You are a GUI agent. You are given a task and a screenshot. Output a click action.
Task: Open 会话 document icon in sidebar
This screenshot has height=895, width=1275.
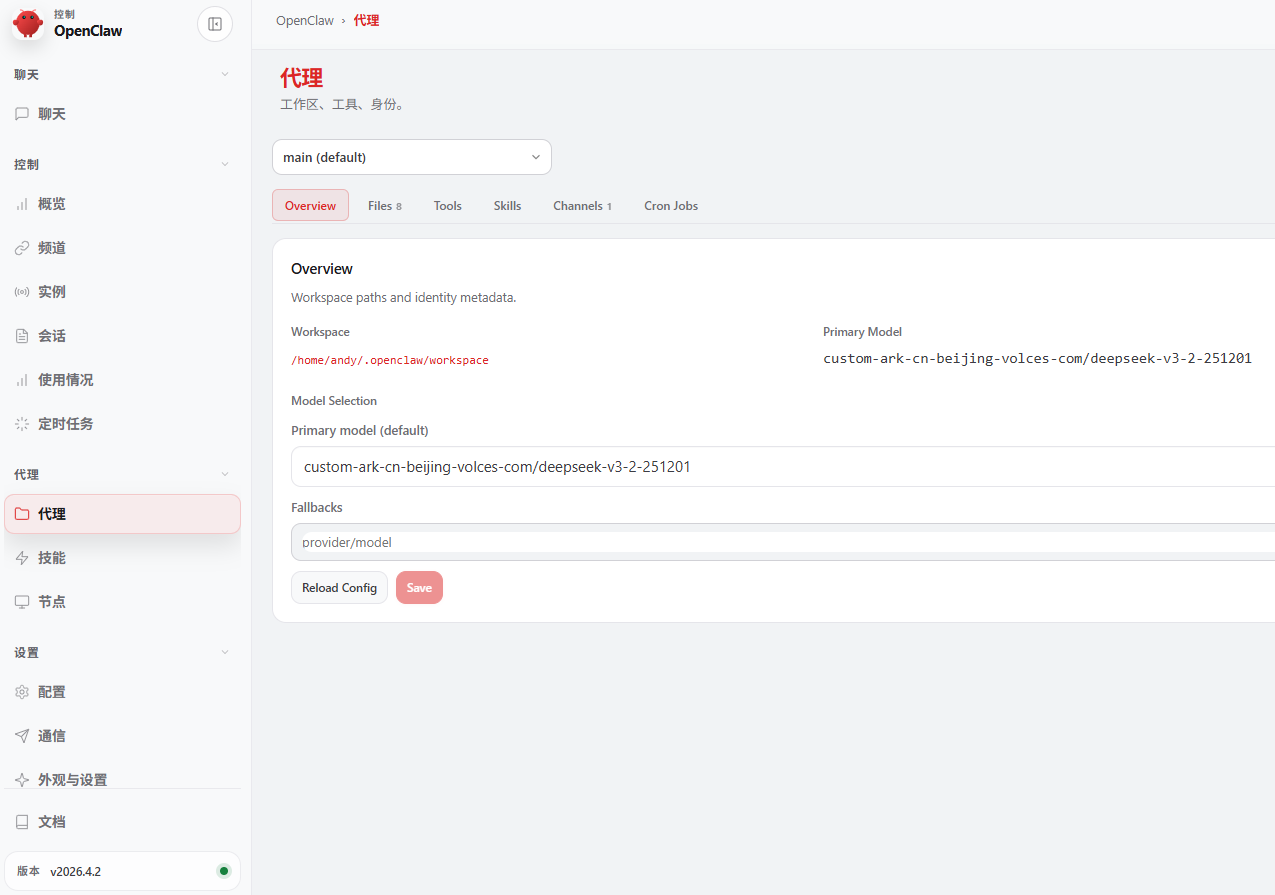[x=22, y=336]
